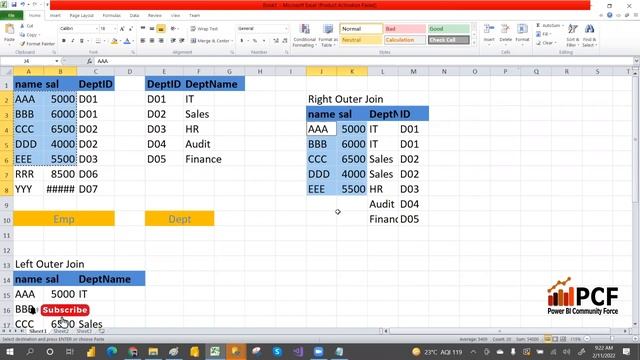Click the column header J
This screenshot has height=360, width=640.
tap(321, 71)
